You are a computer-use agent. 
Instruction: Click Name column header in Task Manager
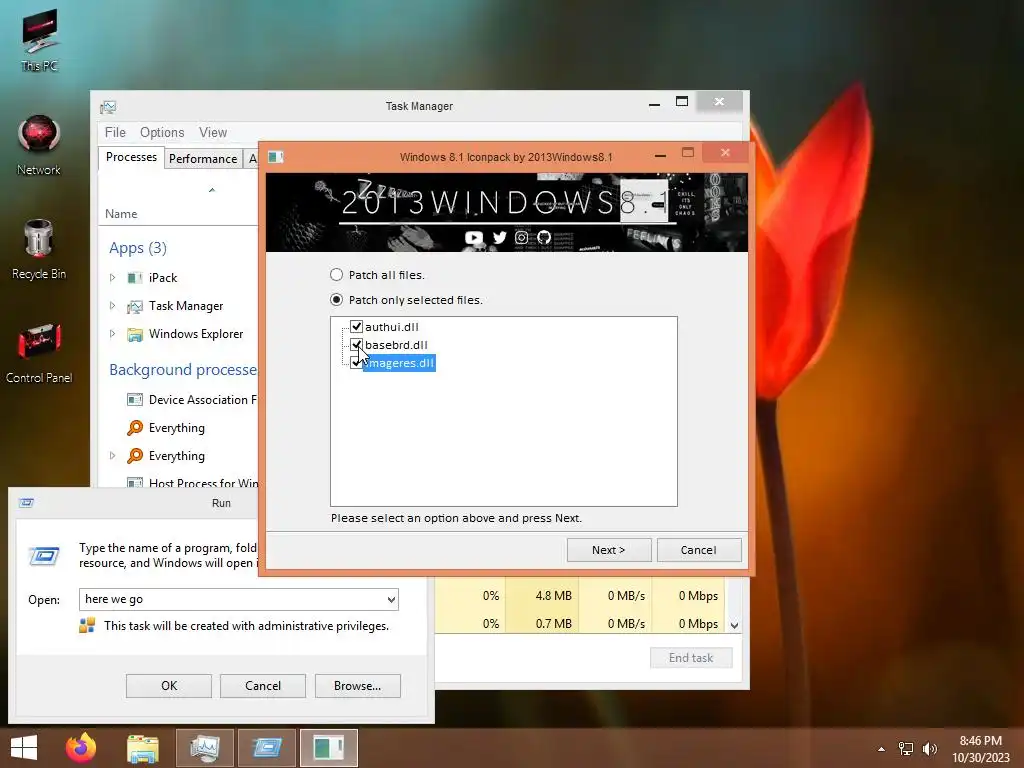click(121, 214)
